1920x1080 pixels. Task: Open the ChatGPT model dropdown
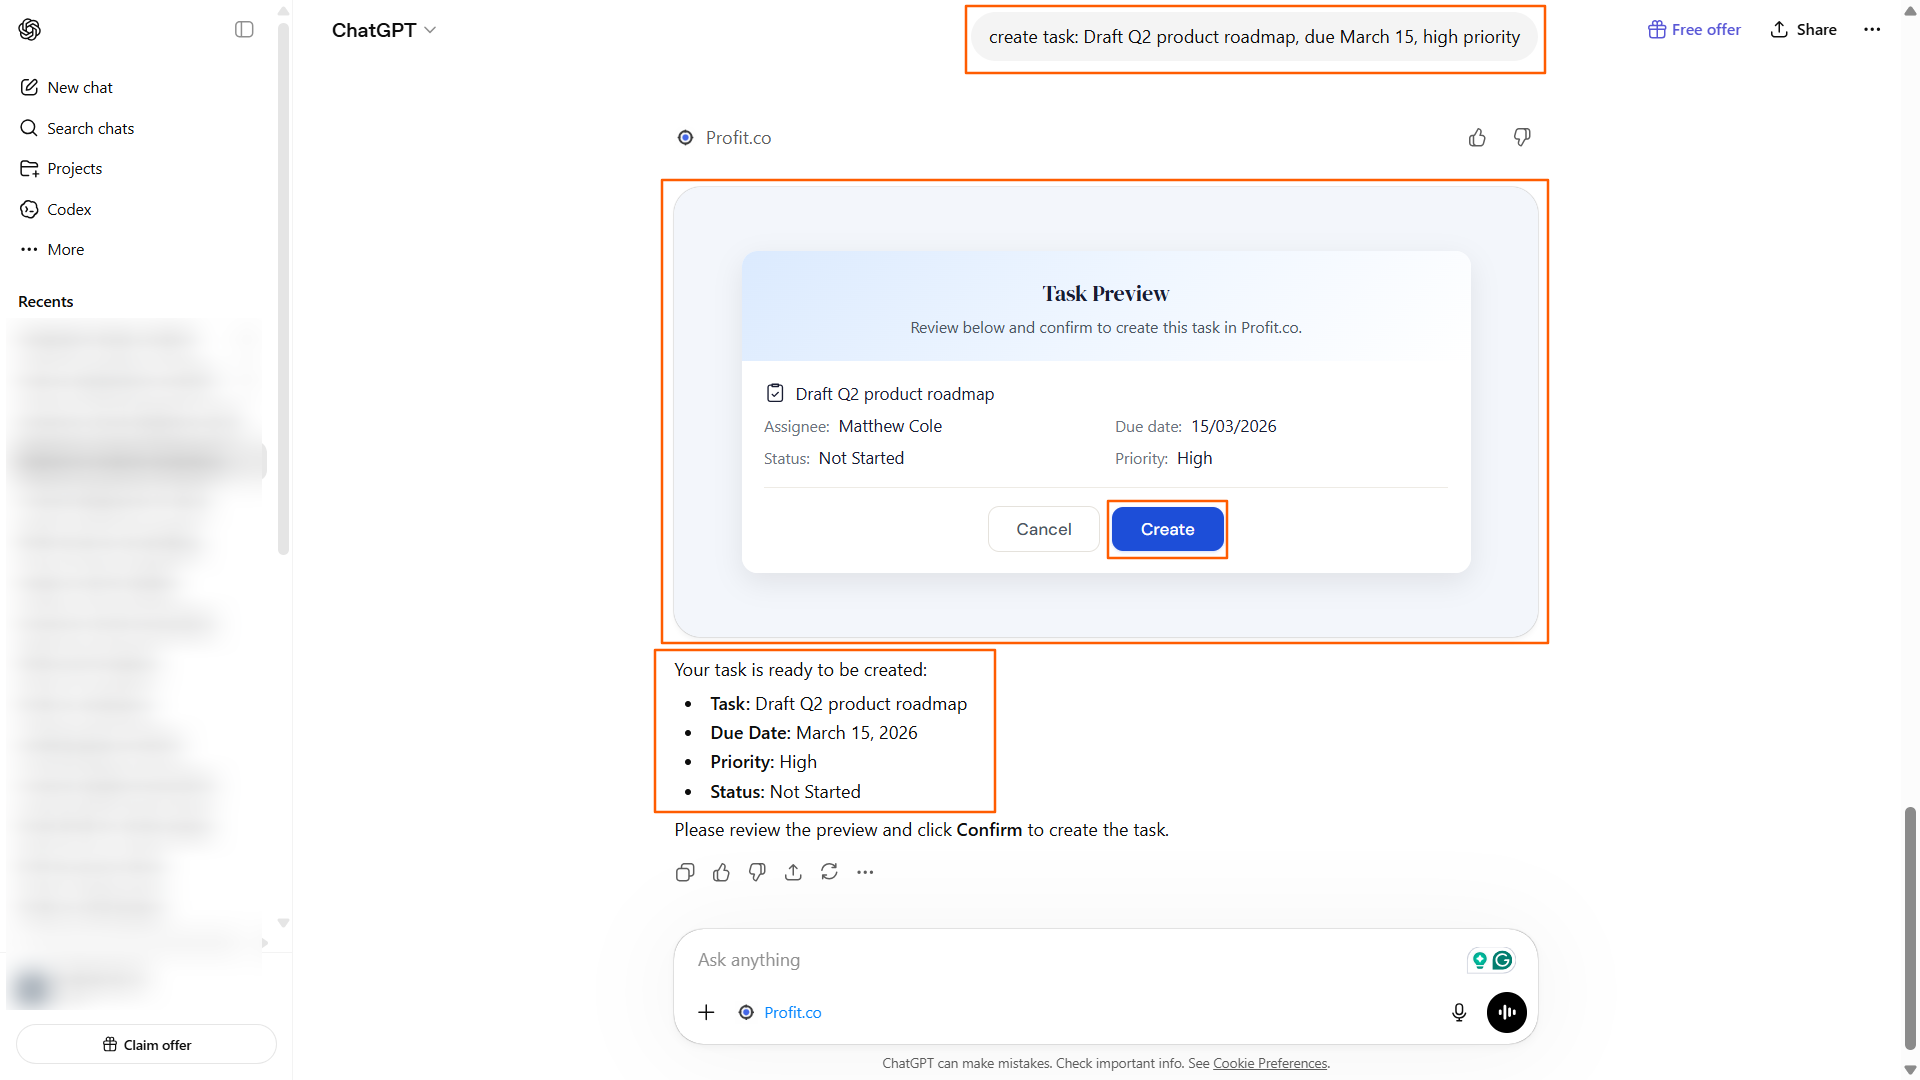click(x=384, y=30)
